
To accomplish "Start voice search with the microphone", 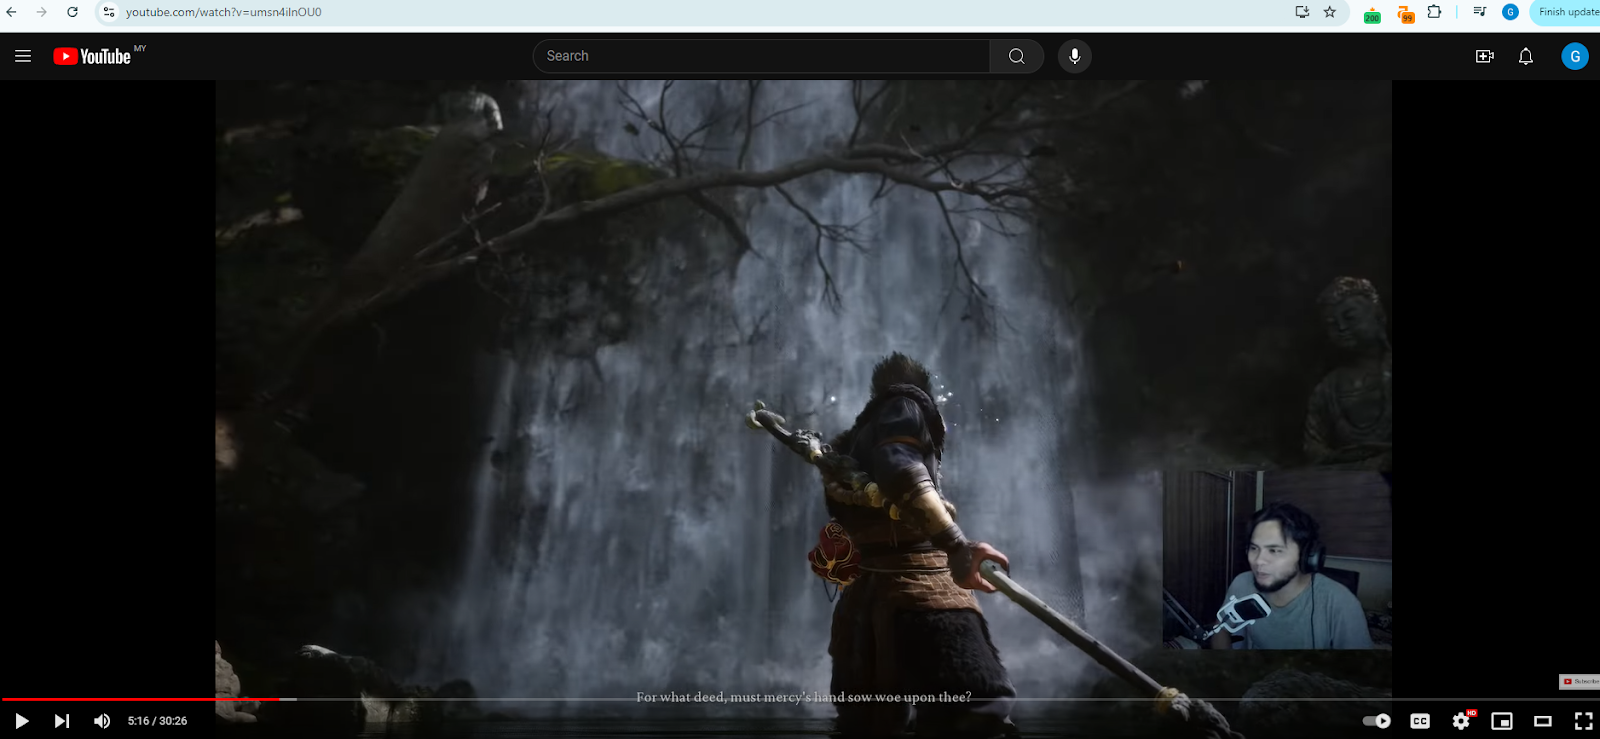I will (1075, 56).
